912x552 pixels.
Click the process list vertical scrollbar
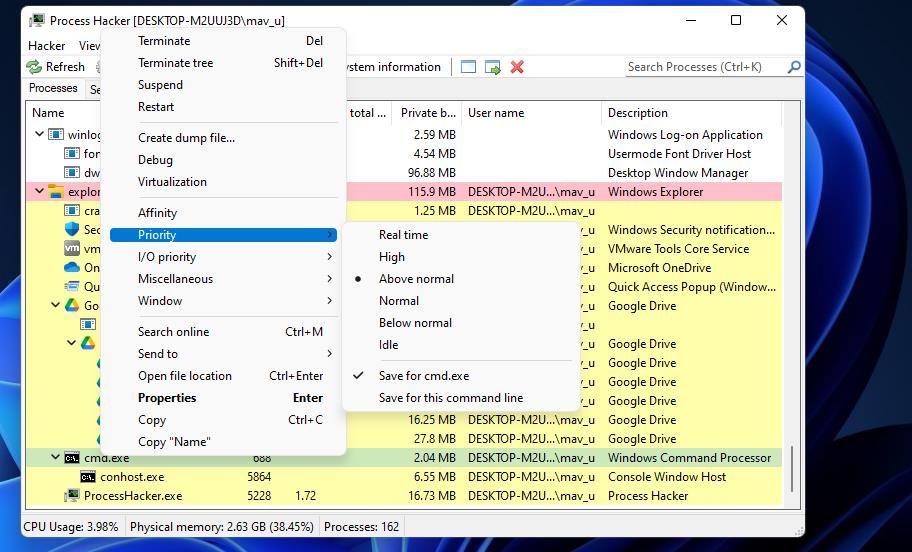792,469
